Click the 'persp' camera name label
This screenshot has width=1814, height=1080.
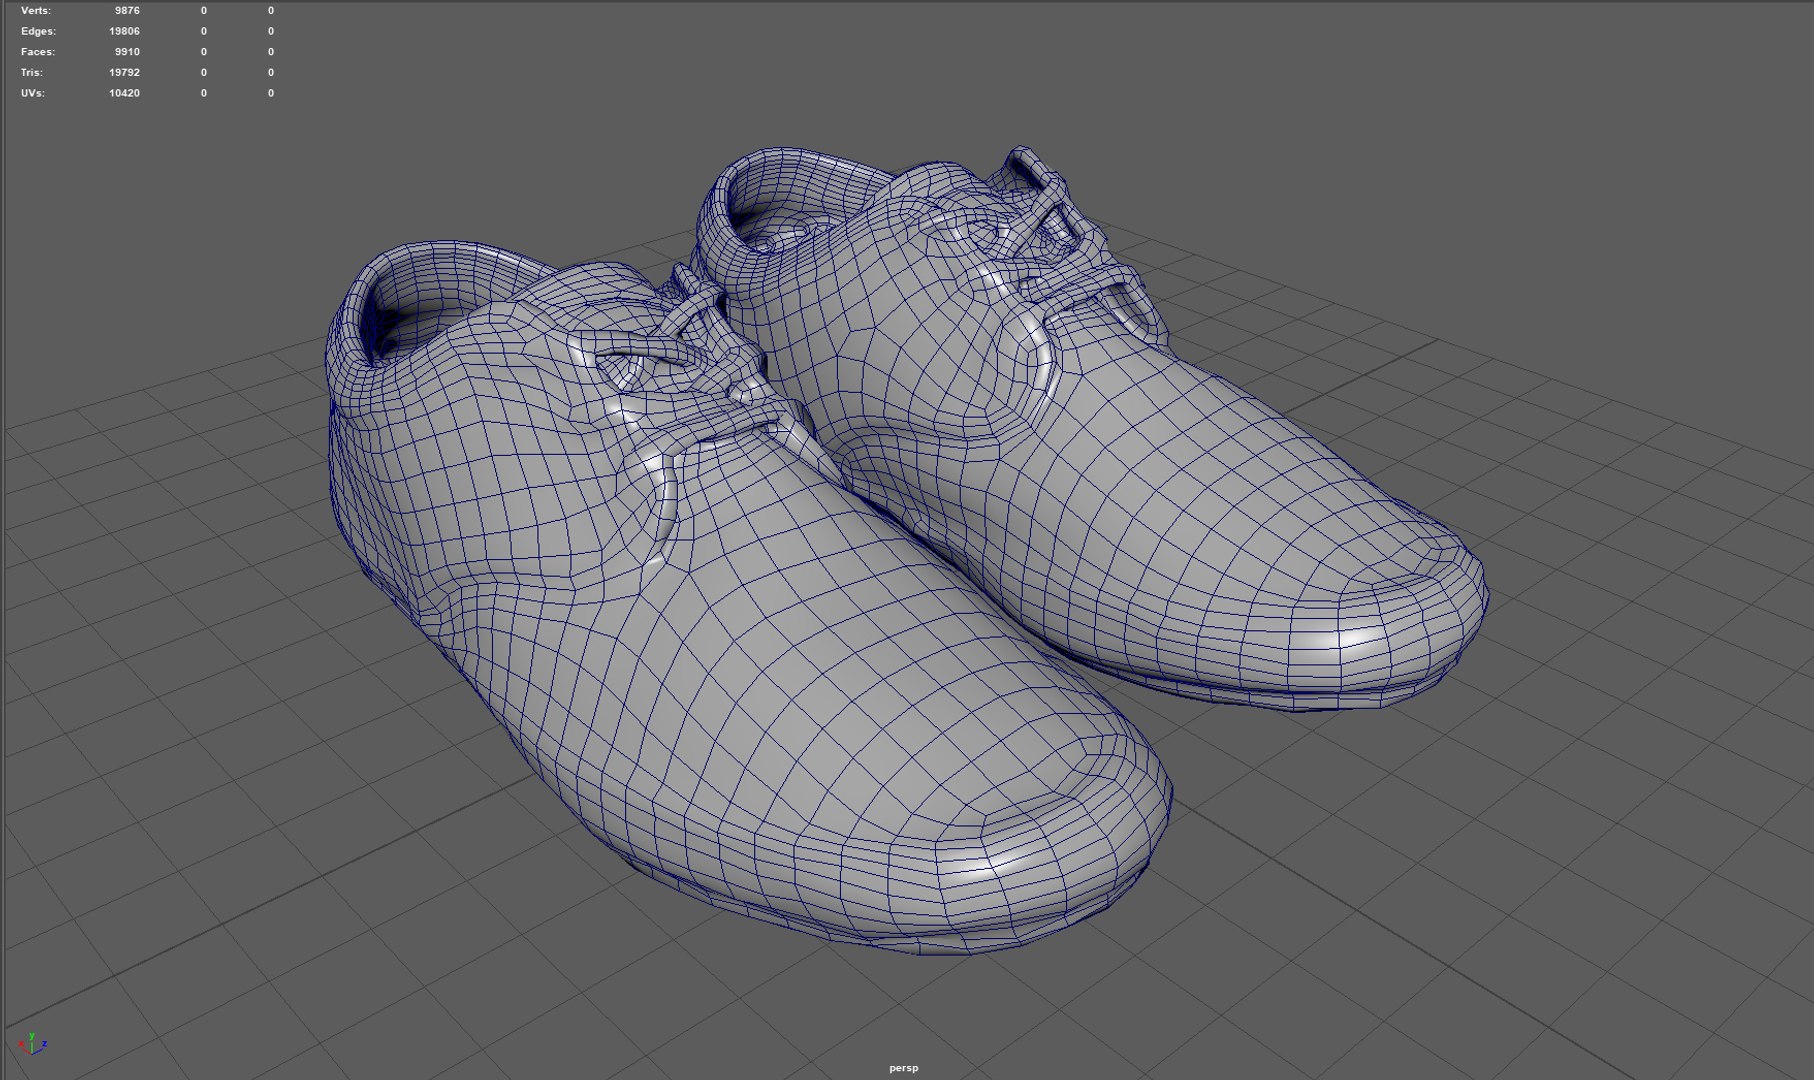pyautogui.click(x=903, y=1068)
